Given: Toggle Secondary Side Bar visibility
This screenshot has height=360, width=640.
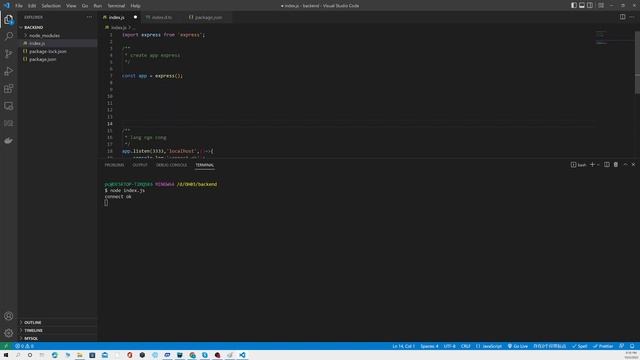Looking at the screenshot, I should pyautogui.click(x=590, y=5).
